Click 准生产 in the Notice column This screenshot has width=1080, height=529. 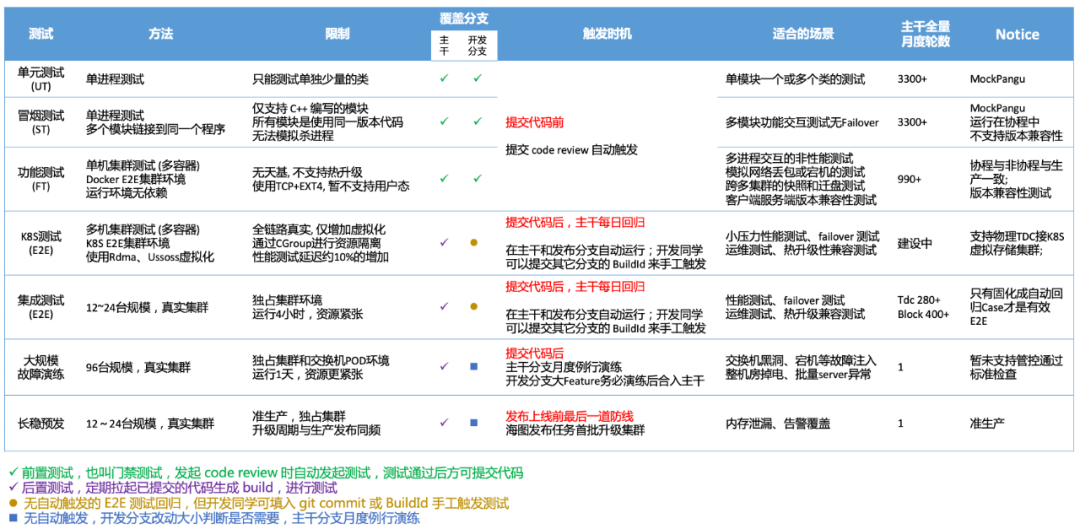(x=986, y=424)
